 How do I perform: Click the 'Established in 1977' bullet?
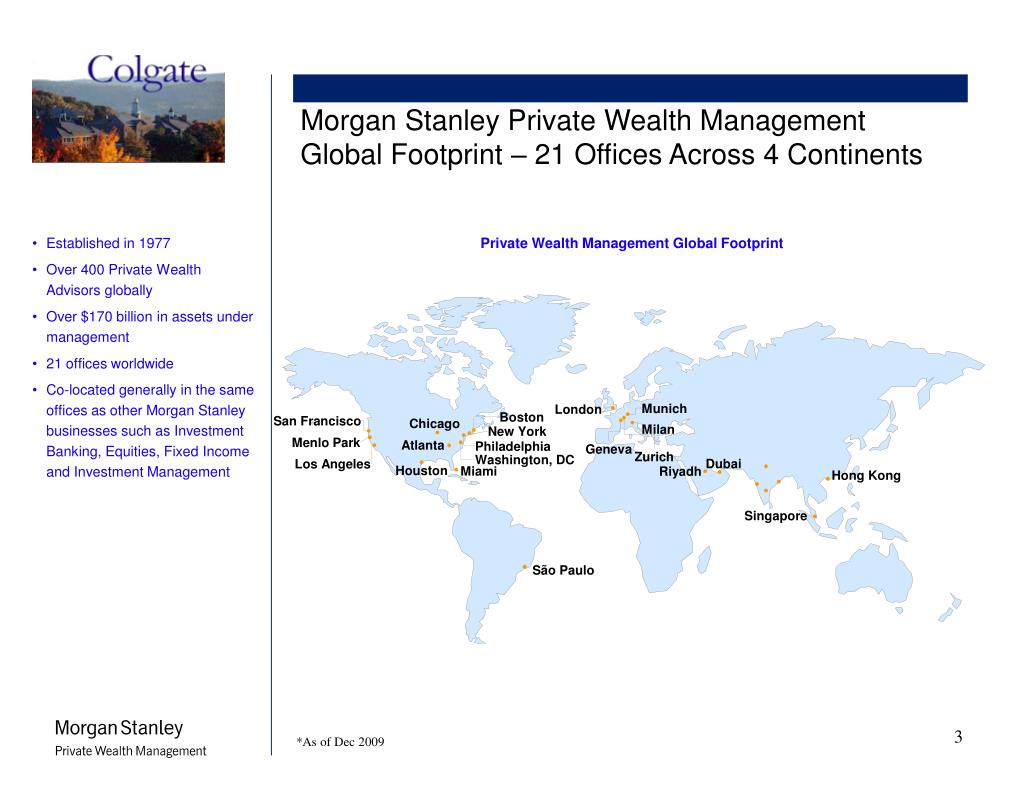[108, 243]
